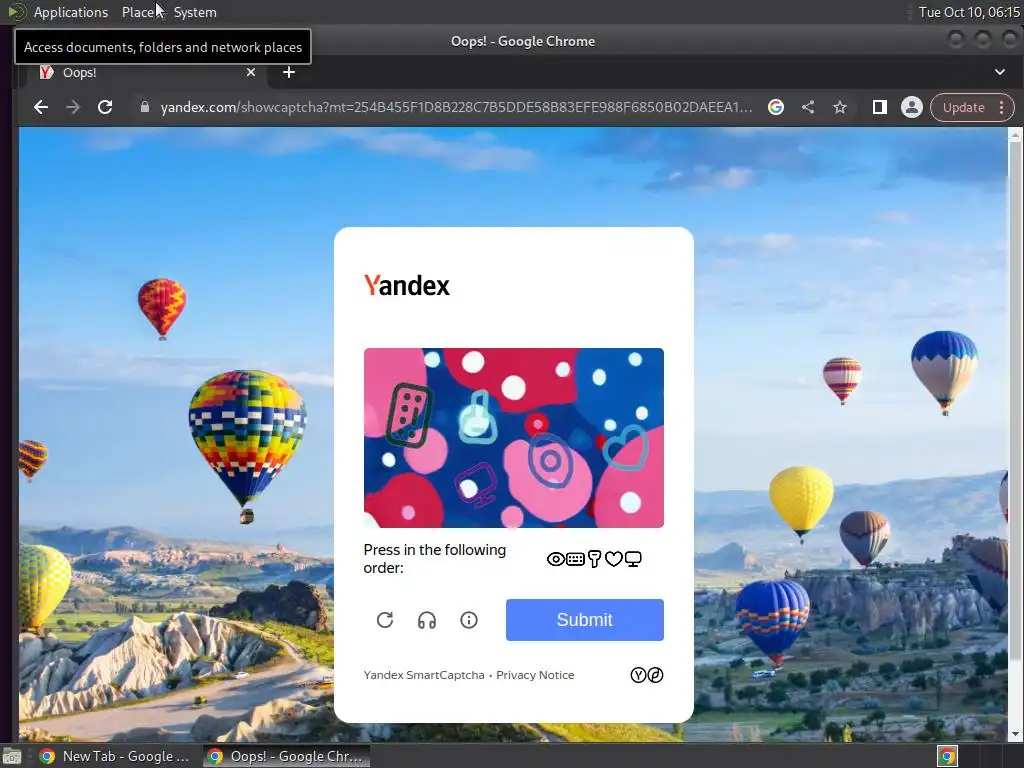Image resolution: width=1024 pixels, height=768 pixels.
Task: Share this page using the share icon
Action: tap(808, 107)
